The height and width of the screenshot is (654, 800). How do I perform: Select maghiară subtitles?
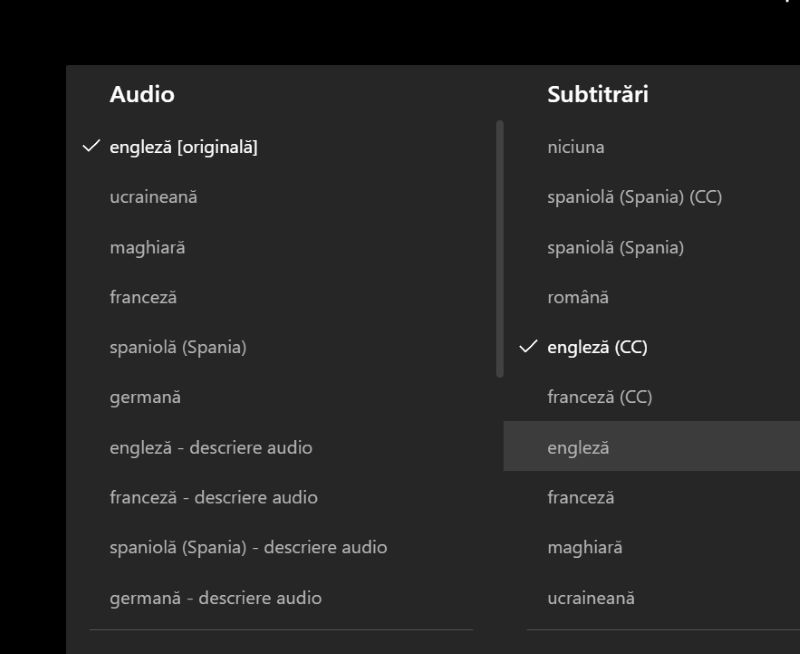585,547
